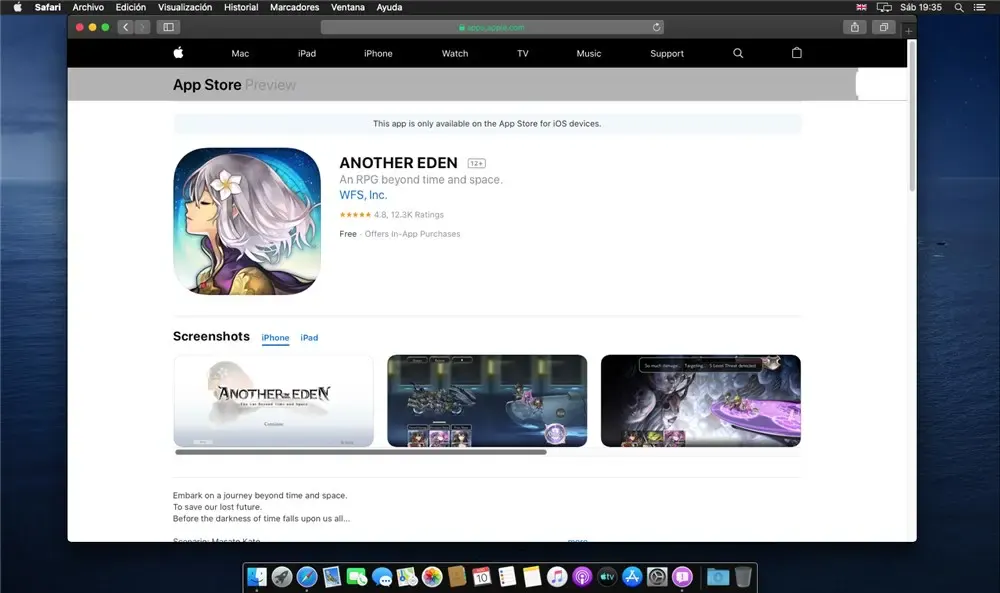
Task: Open the Support link in Apple navbar
Action: [667, 53]
